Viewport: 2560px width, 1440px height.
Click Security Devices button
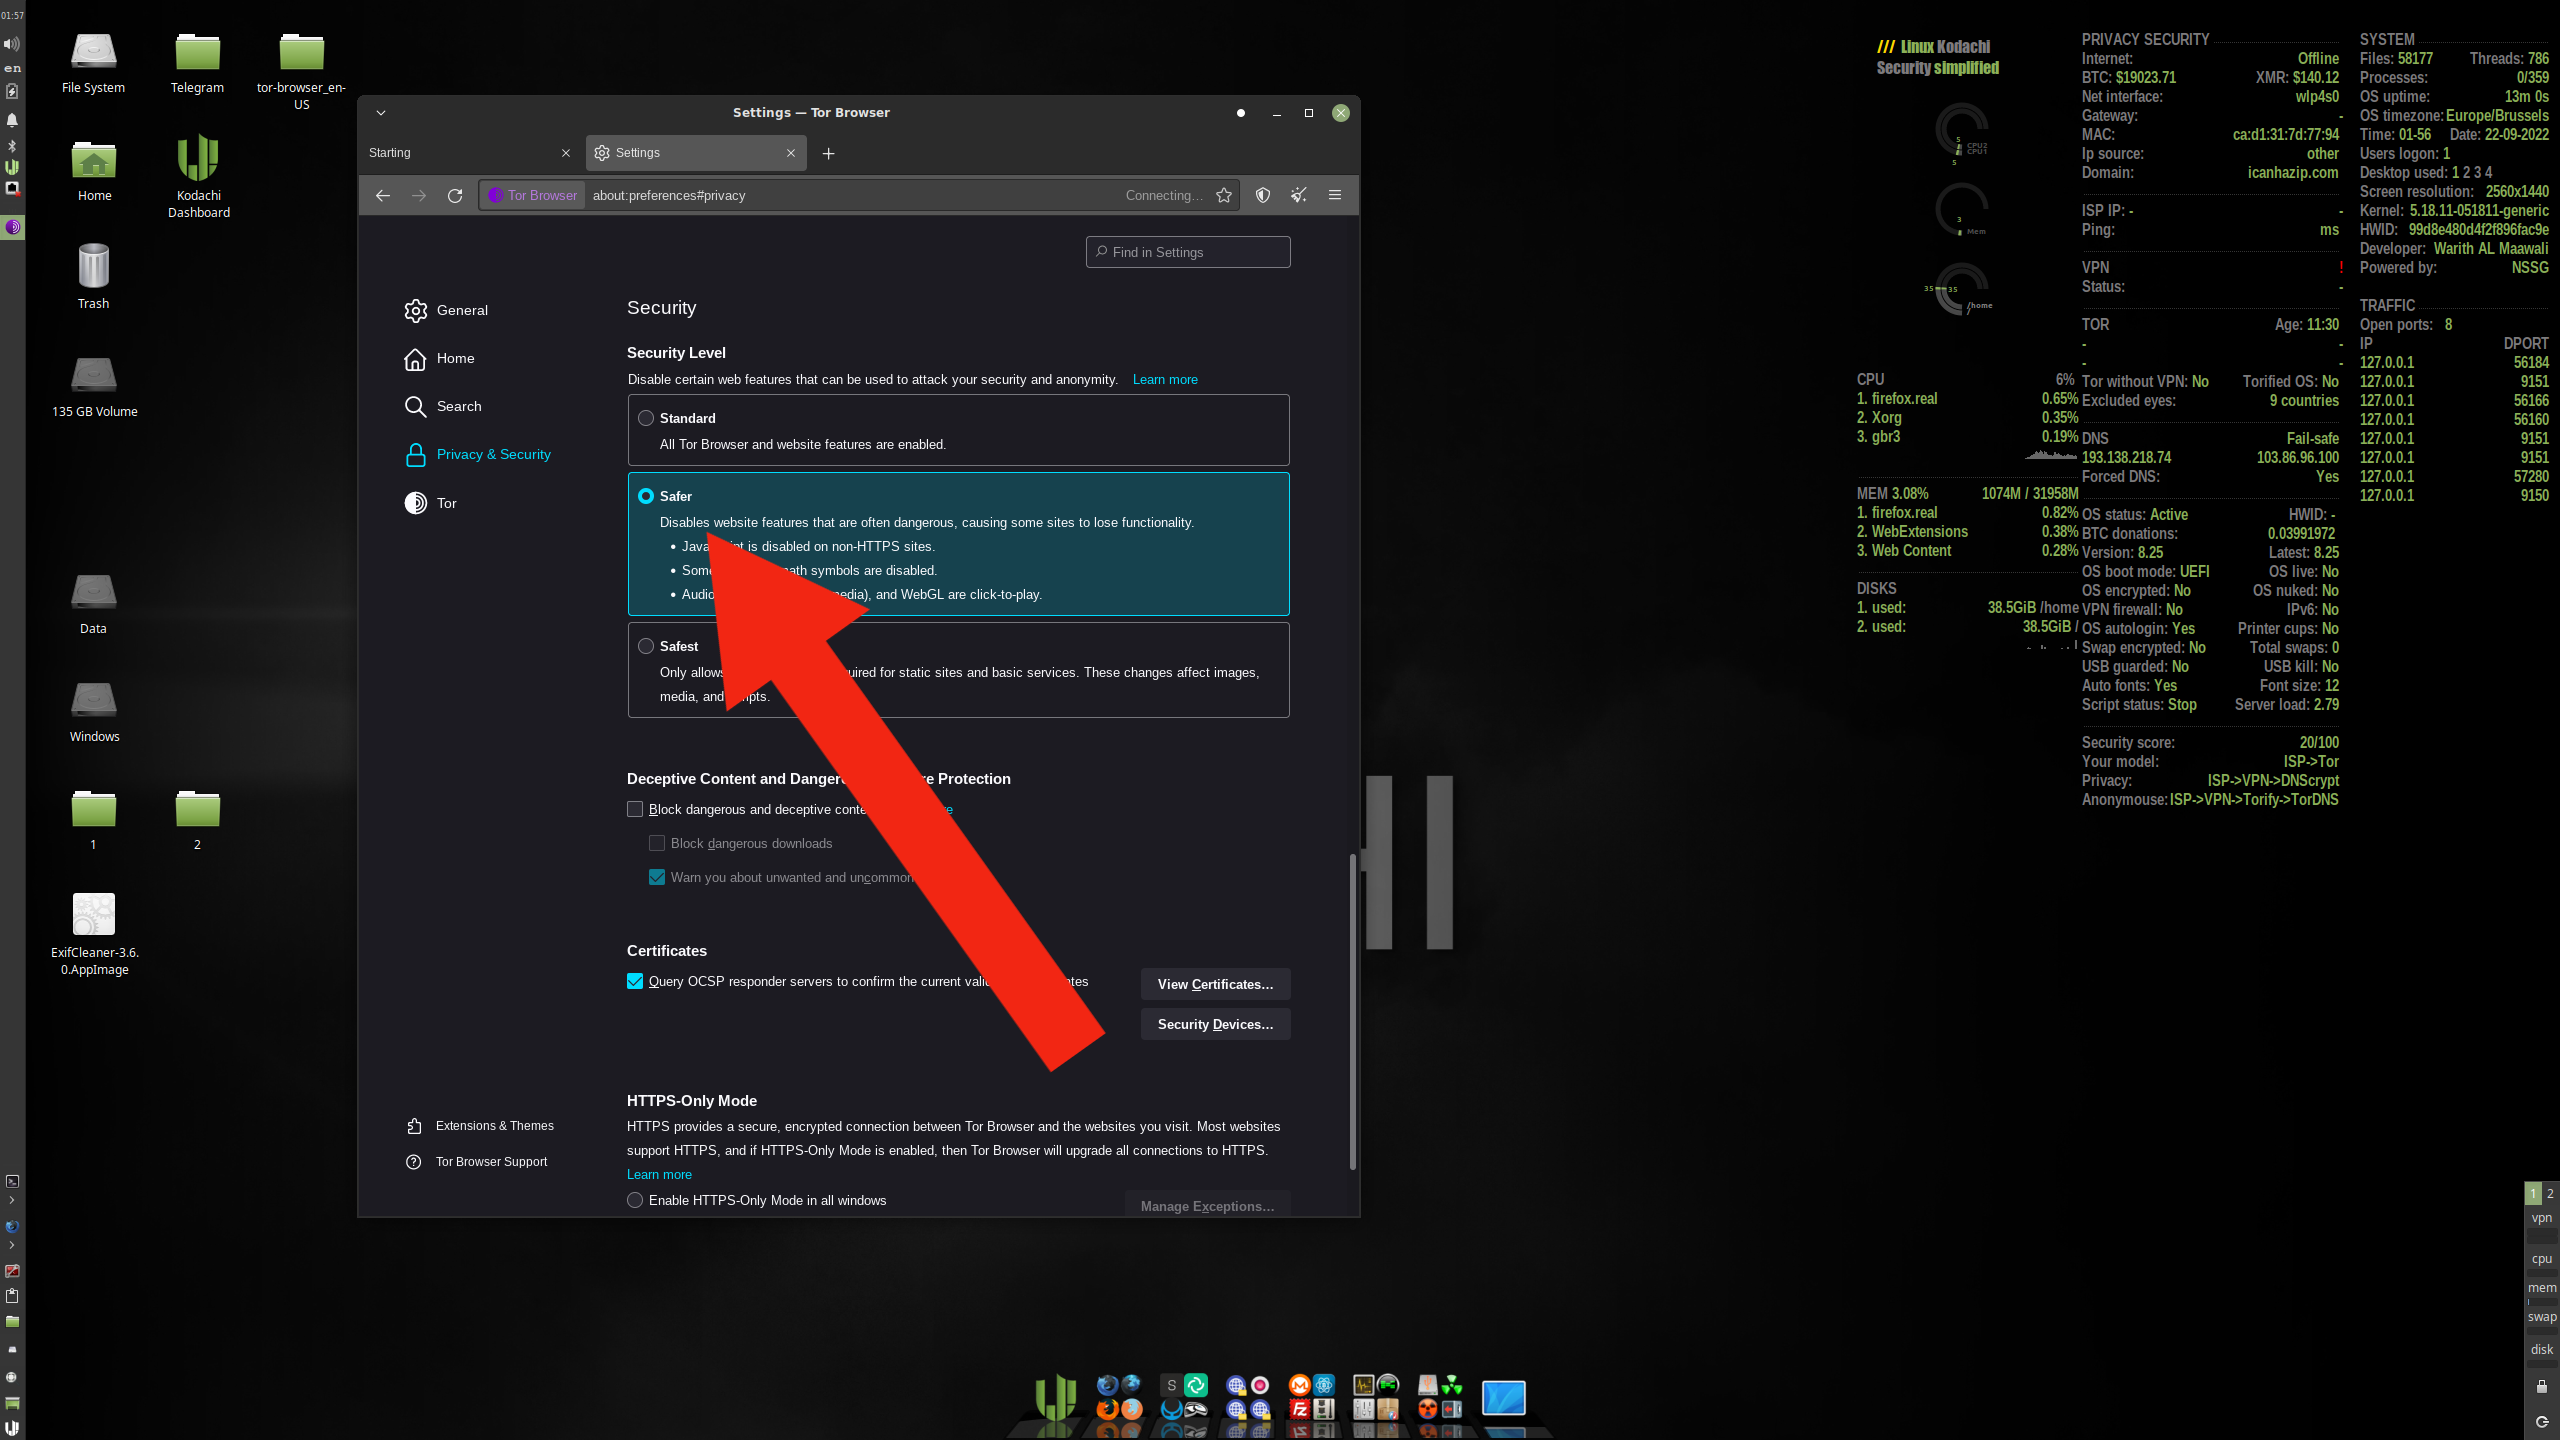point(1215,1024)
